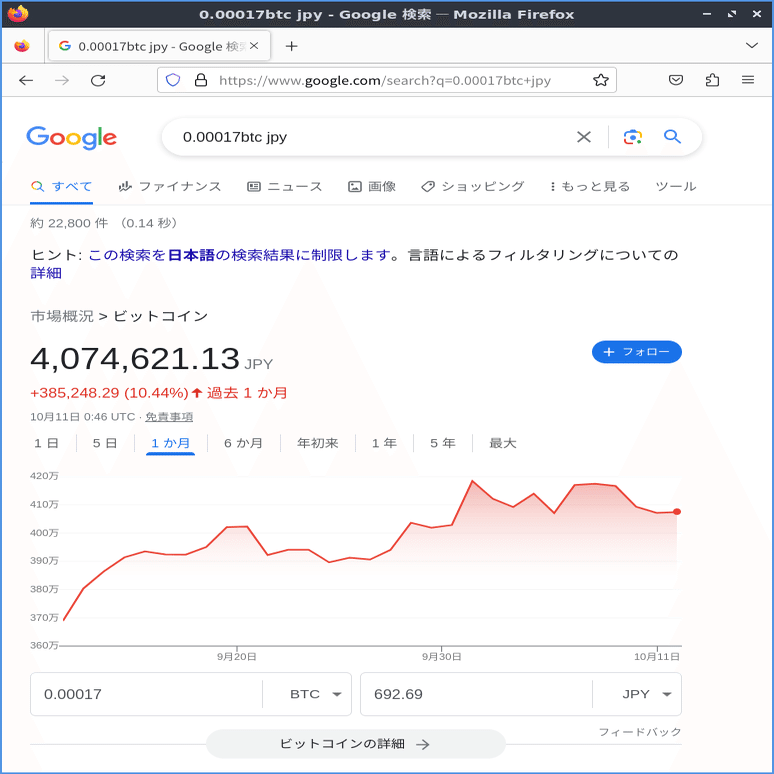Image resolution: width=774 pixels, height=774 pixels.
Task: Submit search with magnifier icon
Action: [672, 137]
